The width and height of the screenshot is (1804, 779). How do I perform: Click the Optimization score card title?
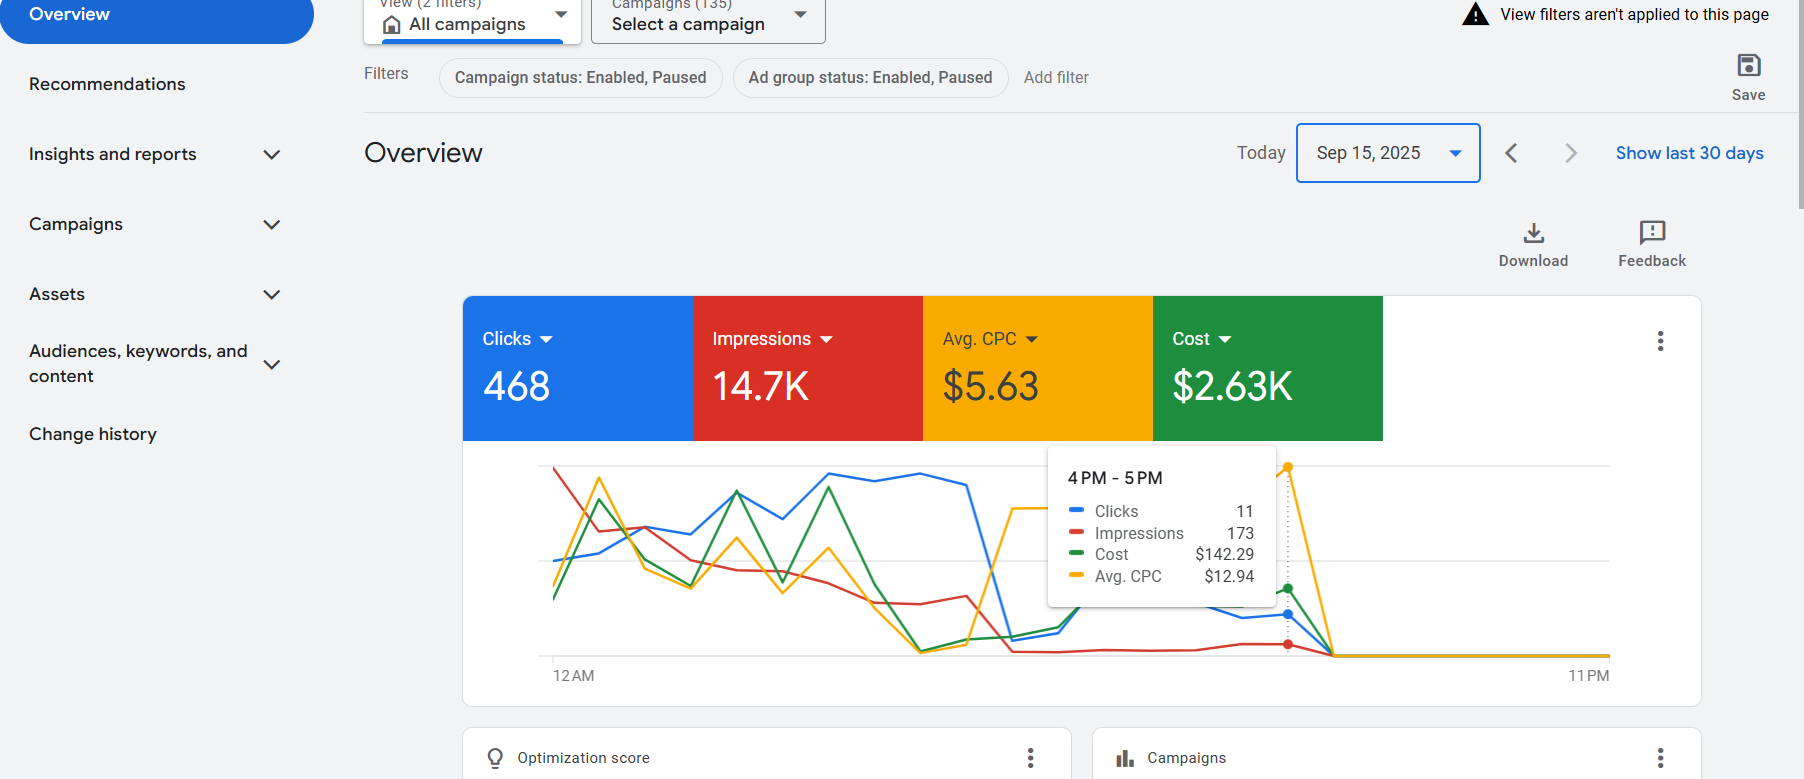[x=584, y=758]
